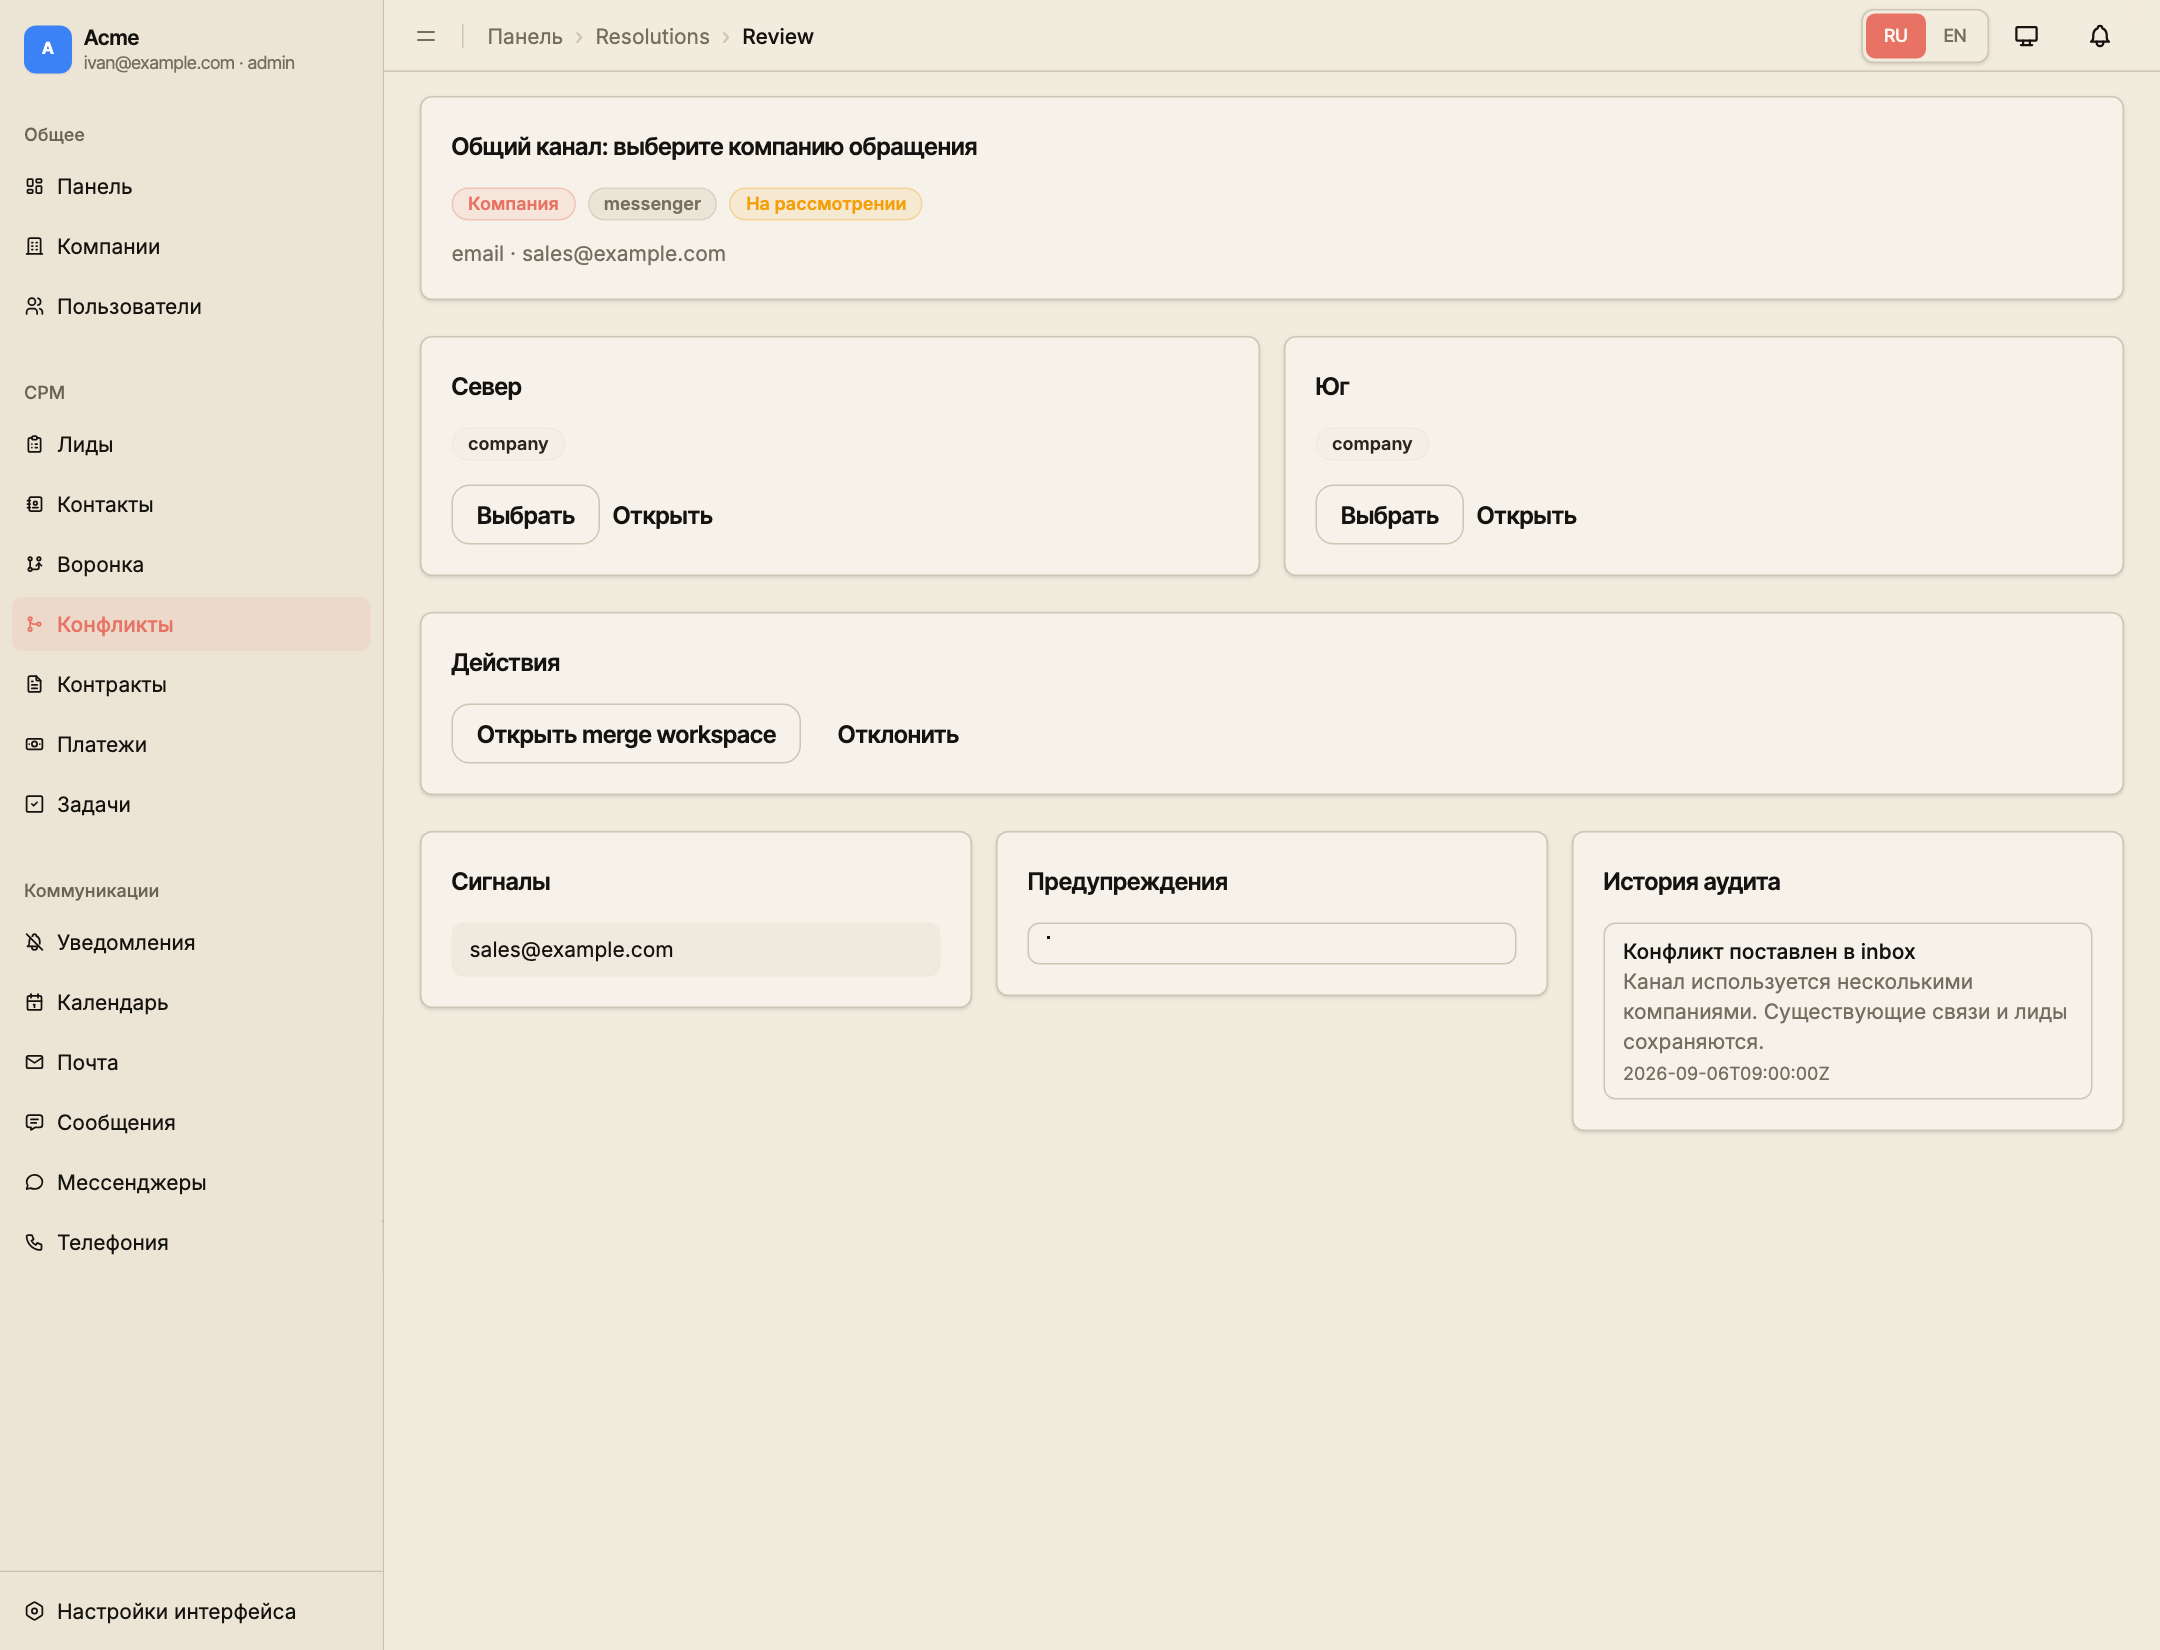Screen dimensions: 2160x1650
Task: Click the Уведомления muted bell icon
Action: 34,942
